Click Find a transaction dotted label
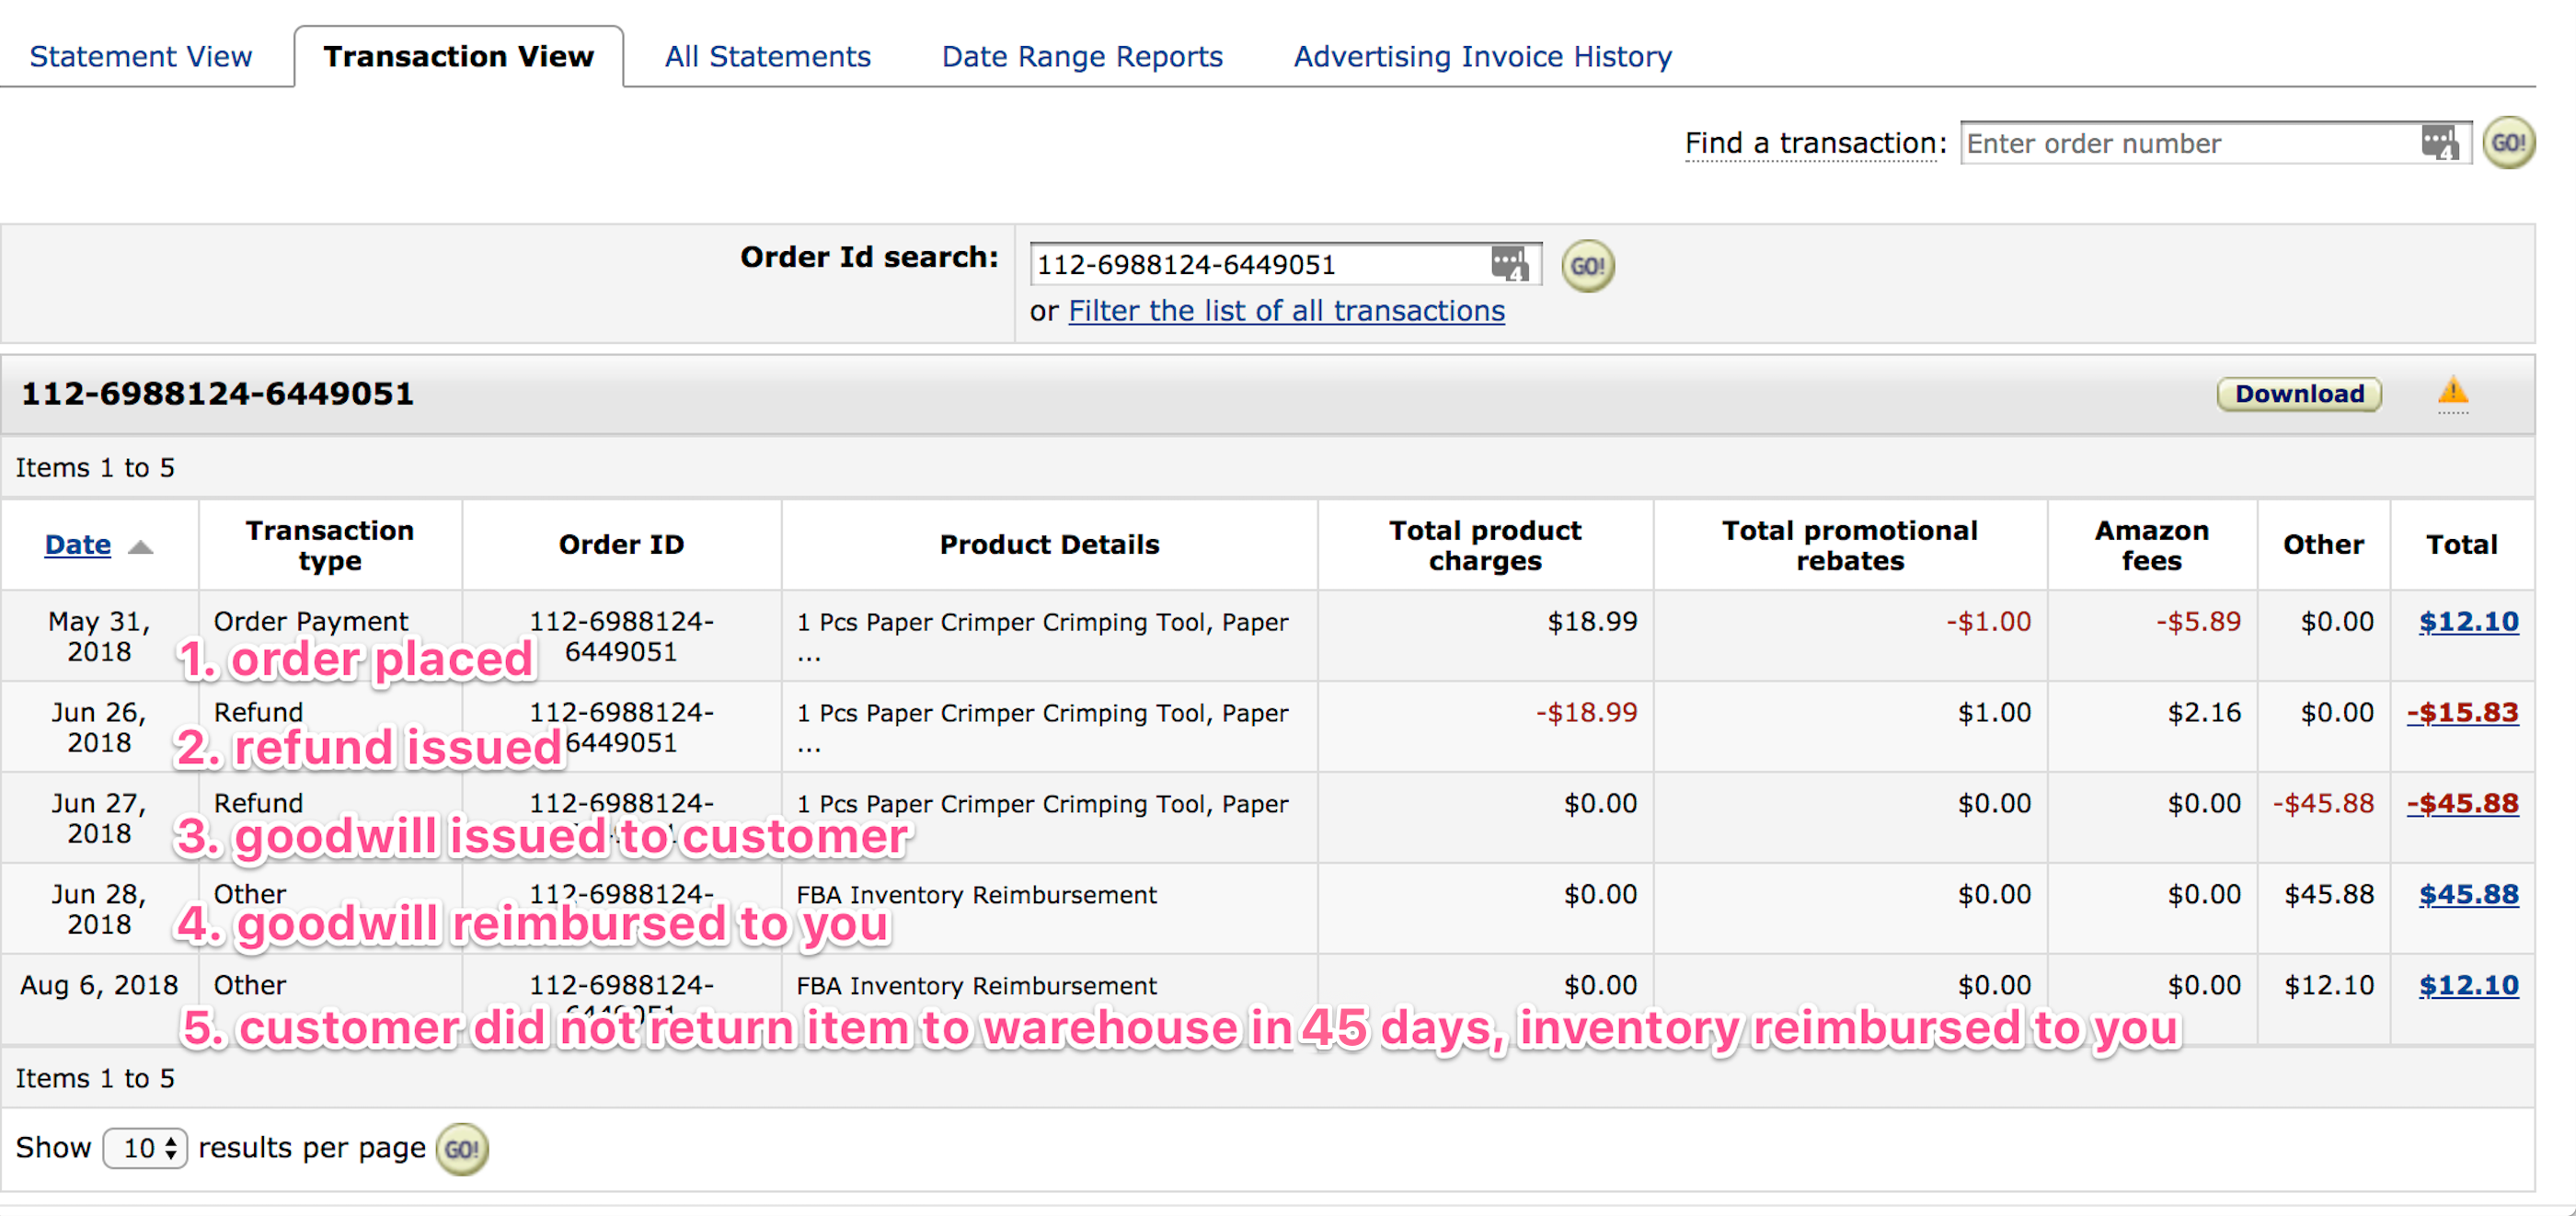 [x=1811, y=143]
